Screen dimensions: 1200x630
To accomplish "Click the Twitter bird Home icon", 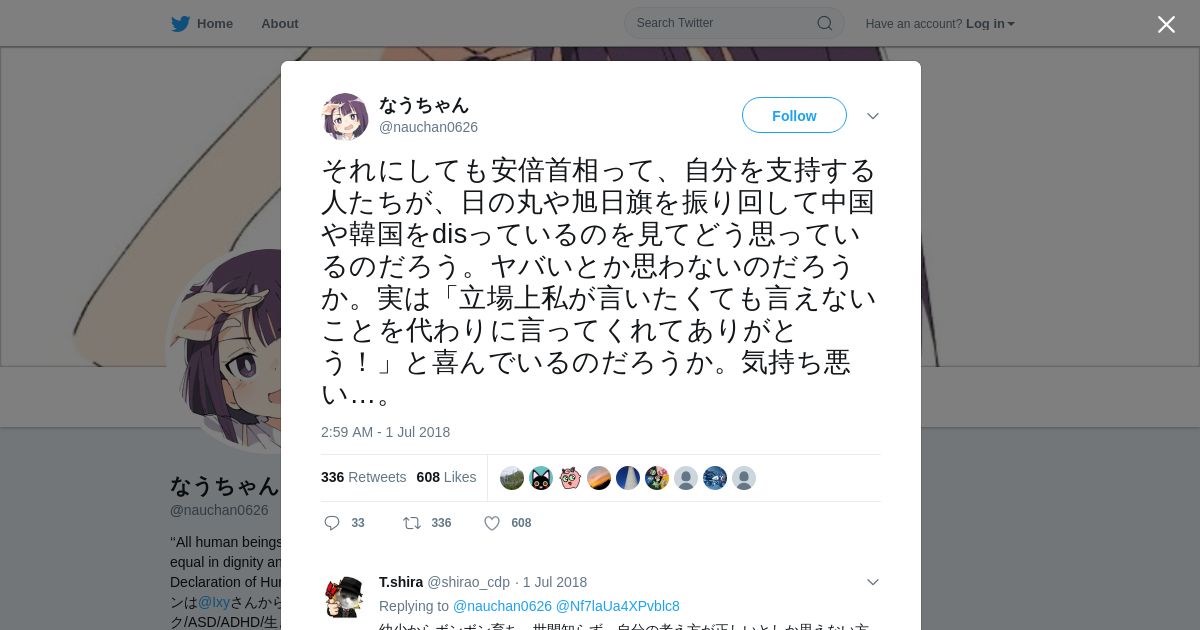I will (x=180, y=24).
